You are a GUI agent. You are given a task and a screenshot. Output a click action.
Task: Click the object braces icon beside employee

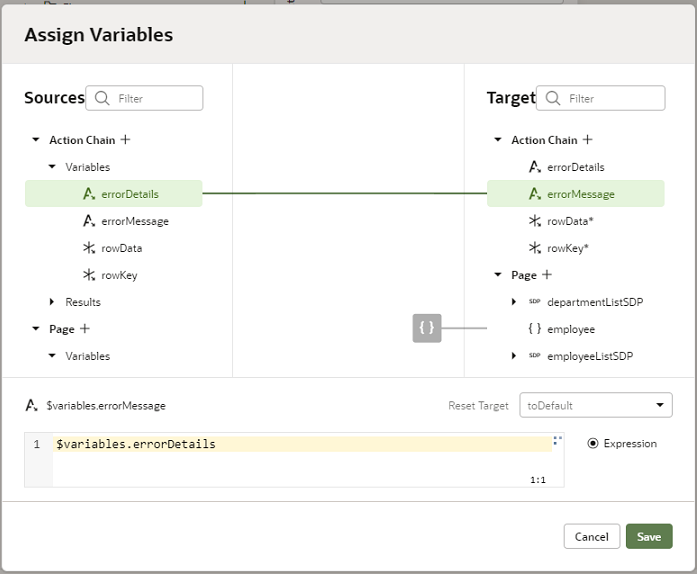[x=535, y=329]
